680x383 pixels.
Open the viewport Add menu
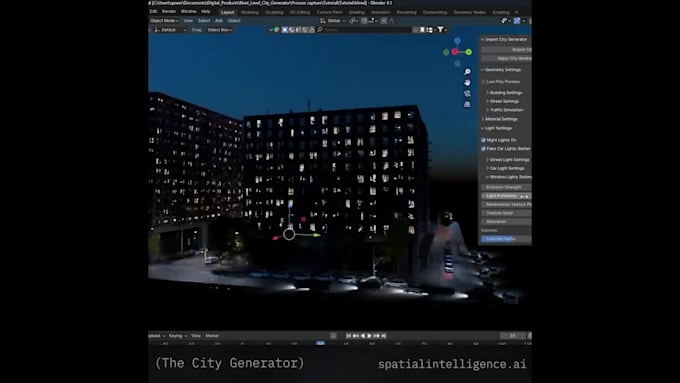(x=219, y=20)
